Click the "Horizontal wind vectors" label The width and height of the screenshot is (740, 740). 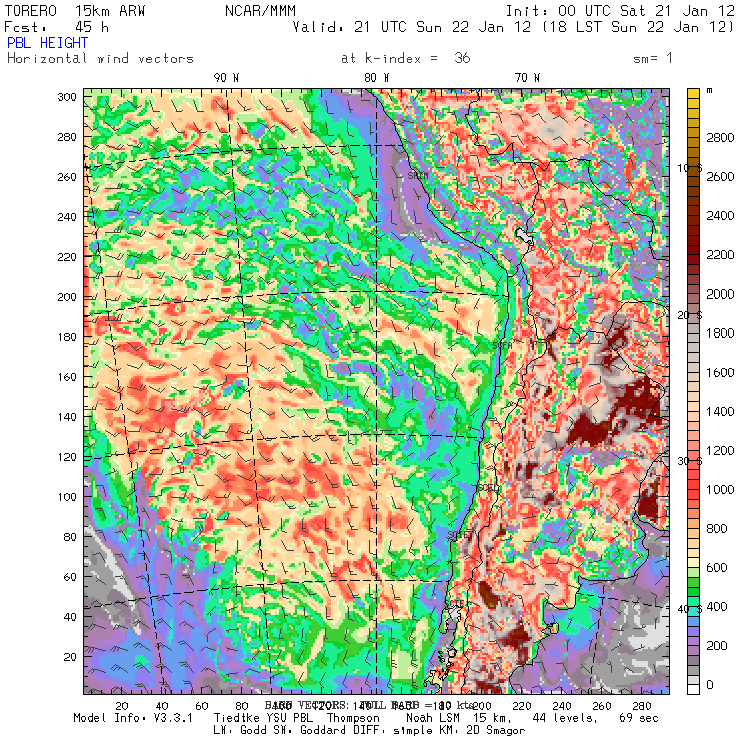tap(100, 59)
